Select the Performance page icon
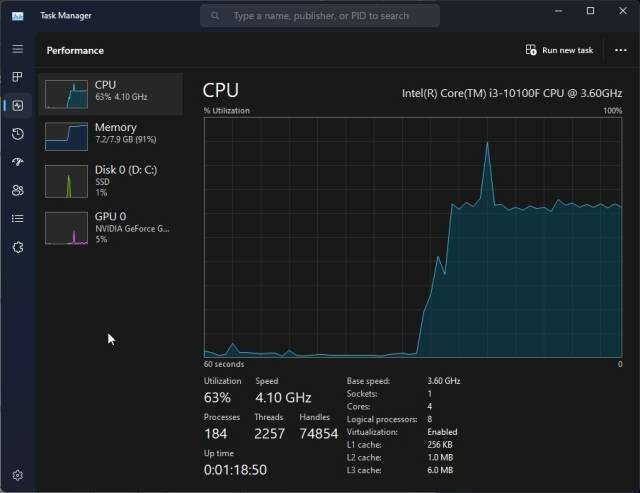The width and height of the screenshot is (640, 493). [x=17, y=105]
